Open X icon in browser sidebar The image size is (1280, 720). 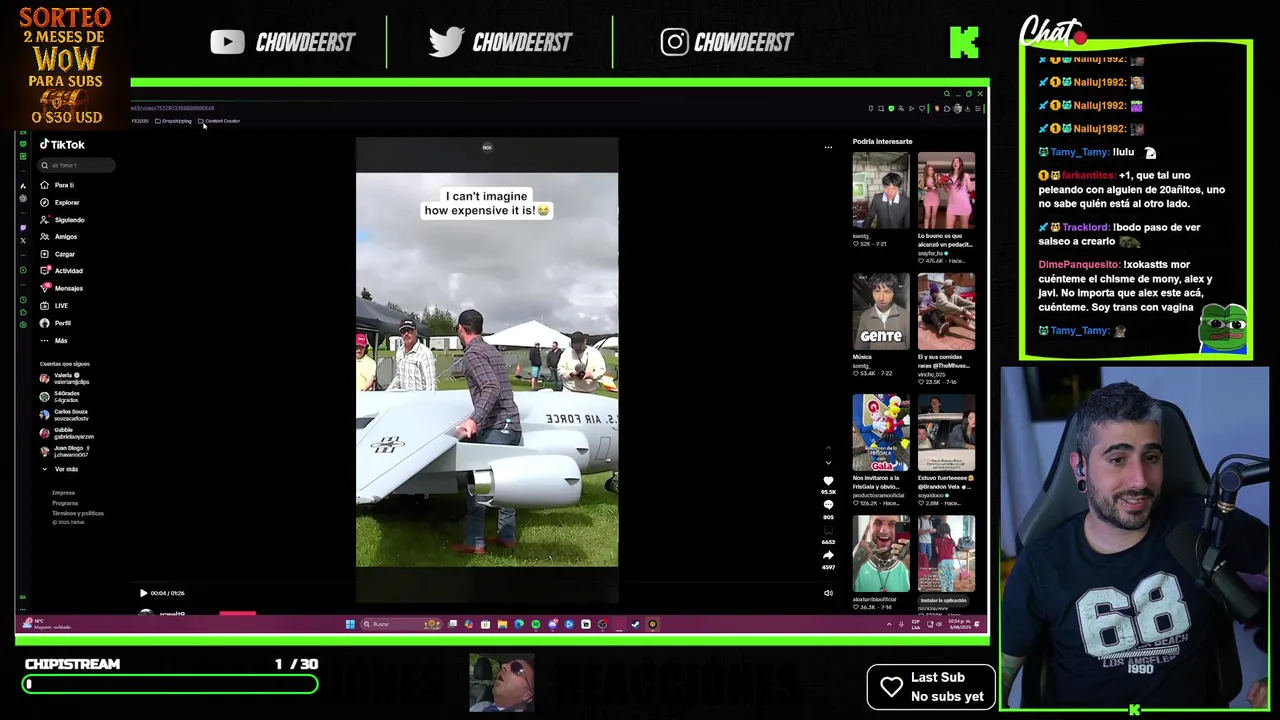[23, 240]
